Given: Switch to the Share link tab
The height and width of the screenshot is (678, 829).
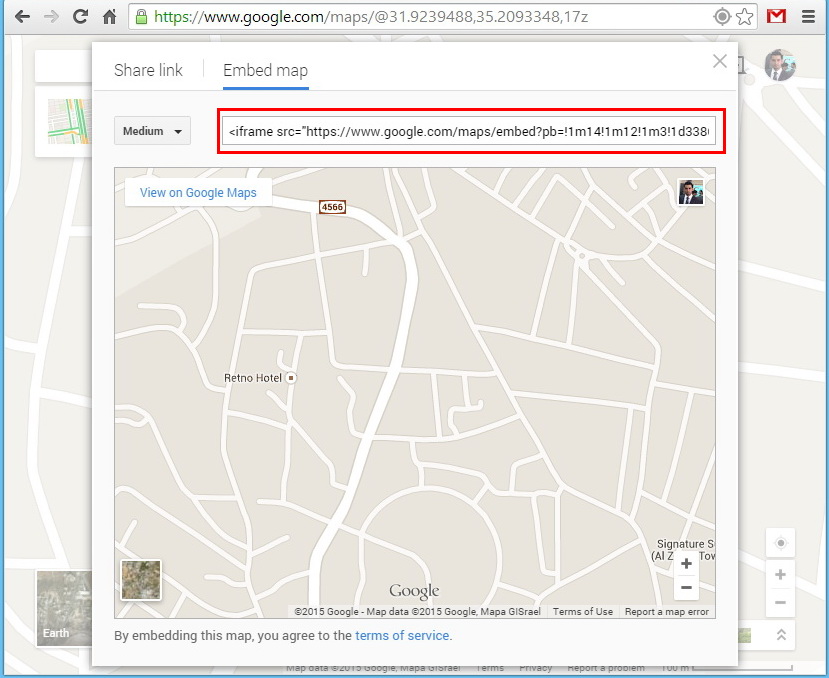Looking at the screenshot, I should click(x=148, y=70).
